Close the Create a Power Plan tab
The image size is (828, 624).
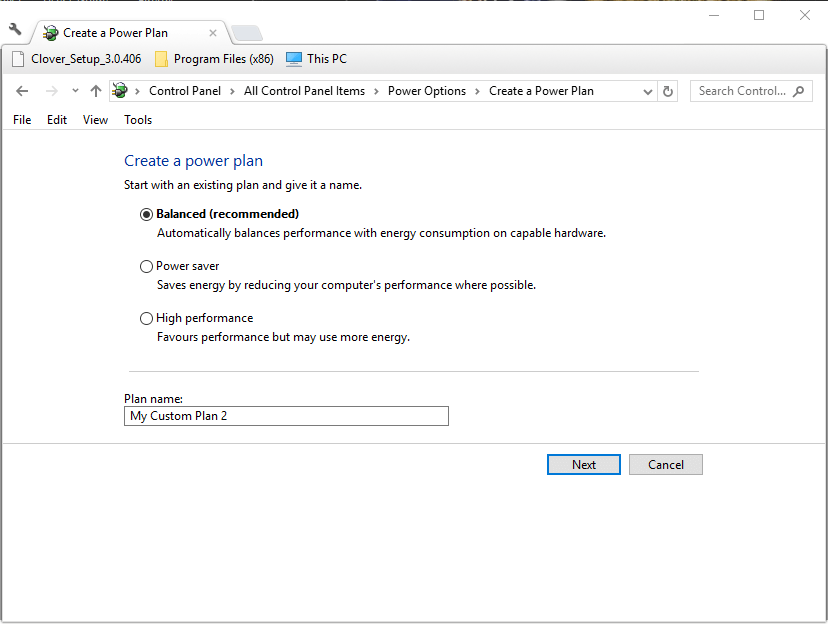[x=213, y=33]
